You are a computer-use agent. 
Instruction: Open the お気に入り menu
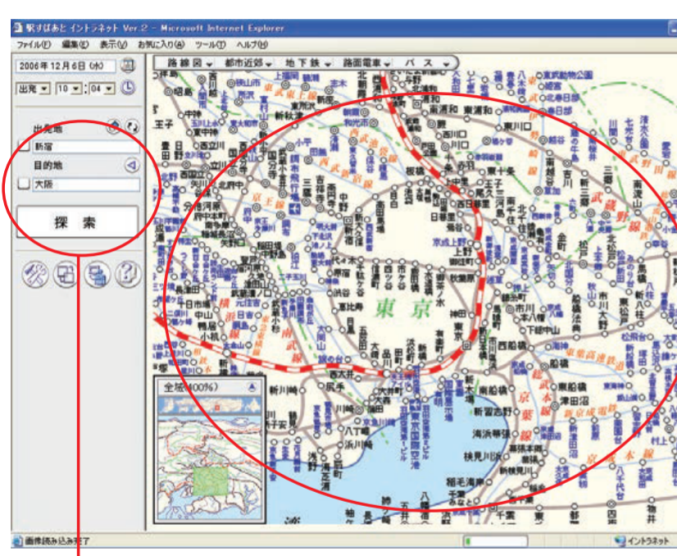coord(161,45)
